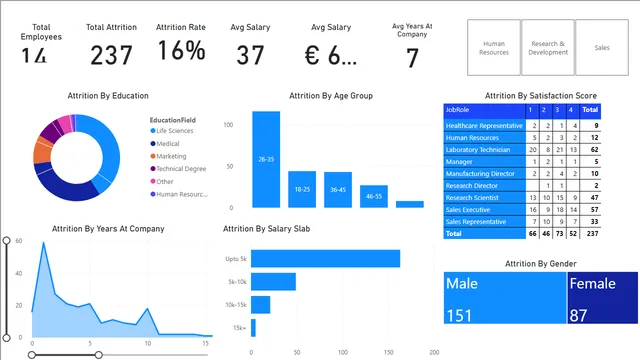Click the Life Sciences legend entry
The width and height of the screenshot is (640, 360).
pyautogui.click(x=172, y=131)
